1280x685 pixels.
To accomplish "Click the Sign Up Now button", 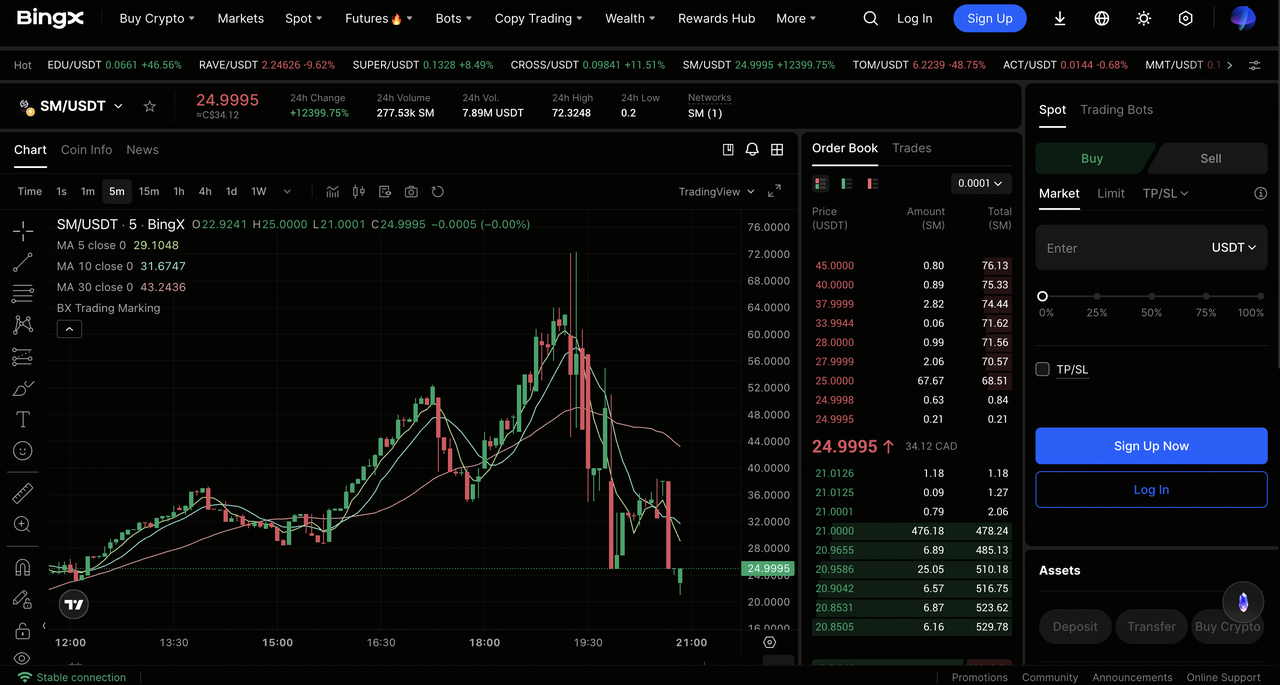I will coord(1151,446).
